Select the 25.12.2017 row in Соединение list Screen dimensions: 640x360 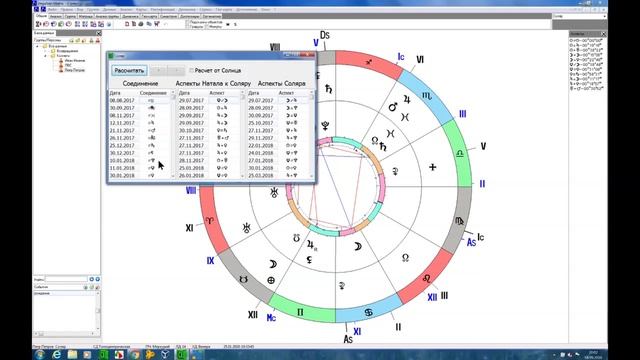point(140,145)
